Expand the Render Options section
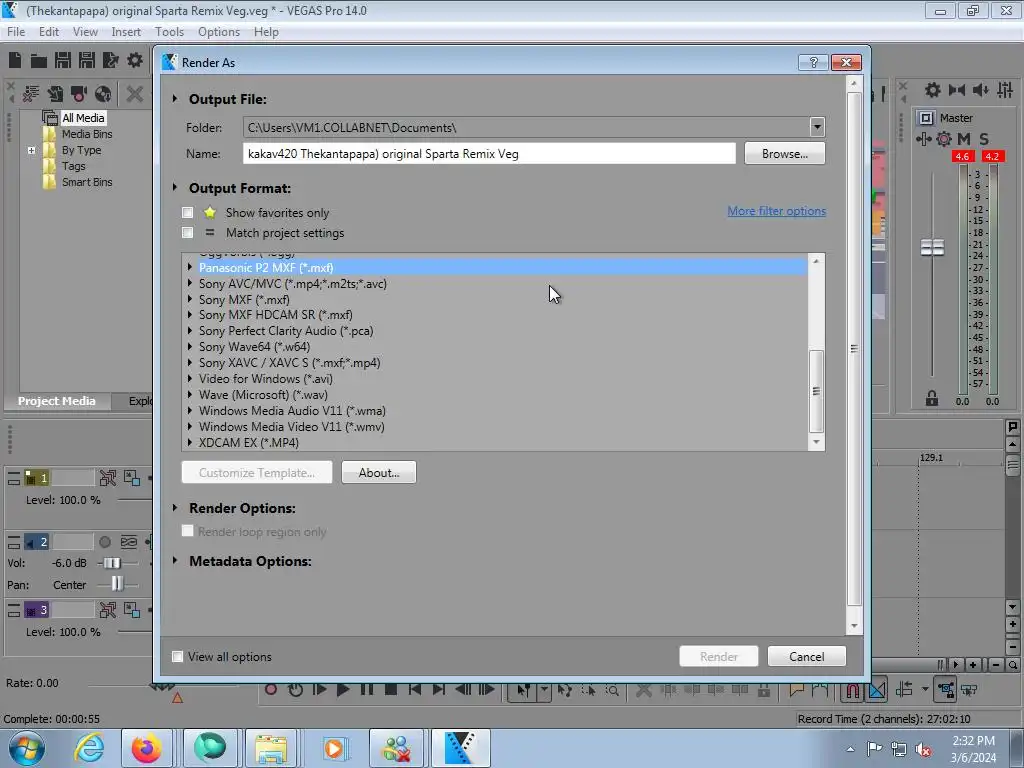 175,507
